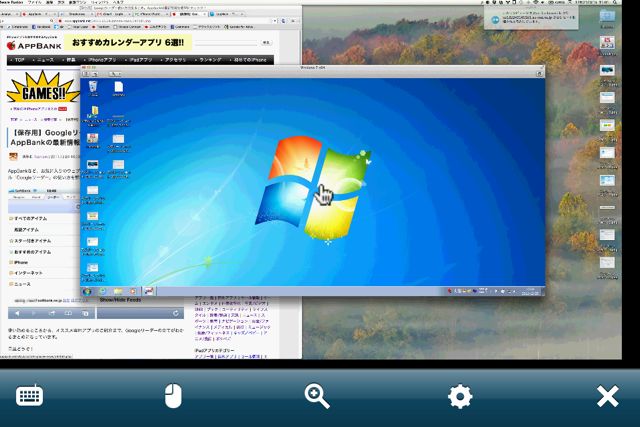Image resolution: width=640 pixels, height=427 pixels.
Task: Click the GAMES!! banner image
Action: (43, 87)
